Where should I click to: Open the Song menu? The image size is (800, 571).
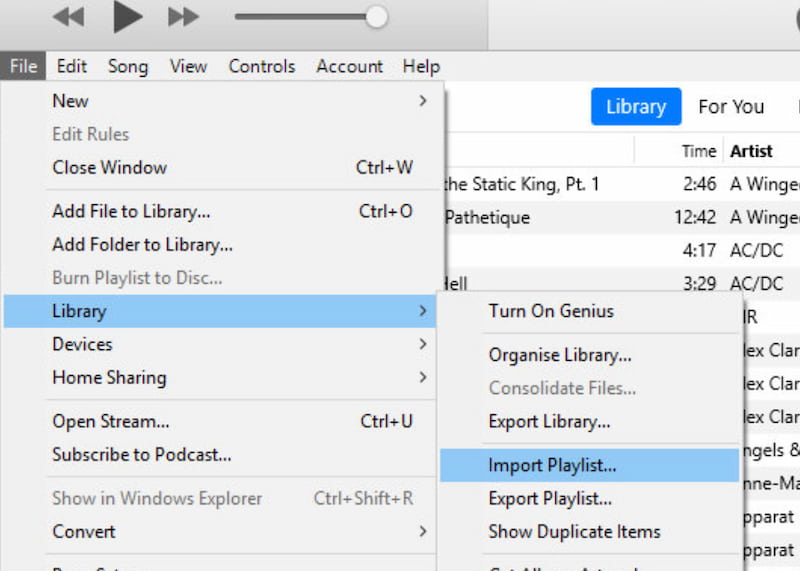click(x=128, y=66)
